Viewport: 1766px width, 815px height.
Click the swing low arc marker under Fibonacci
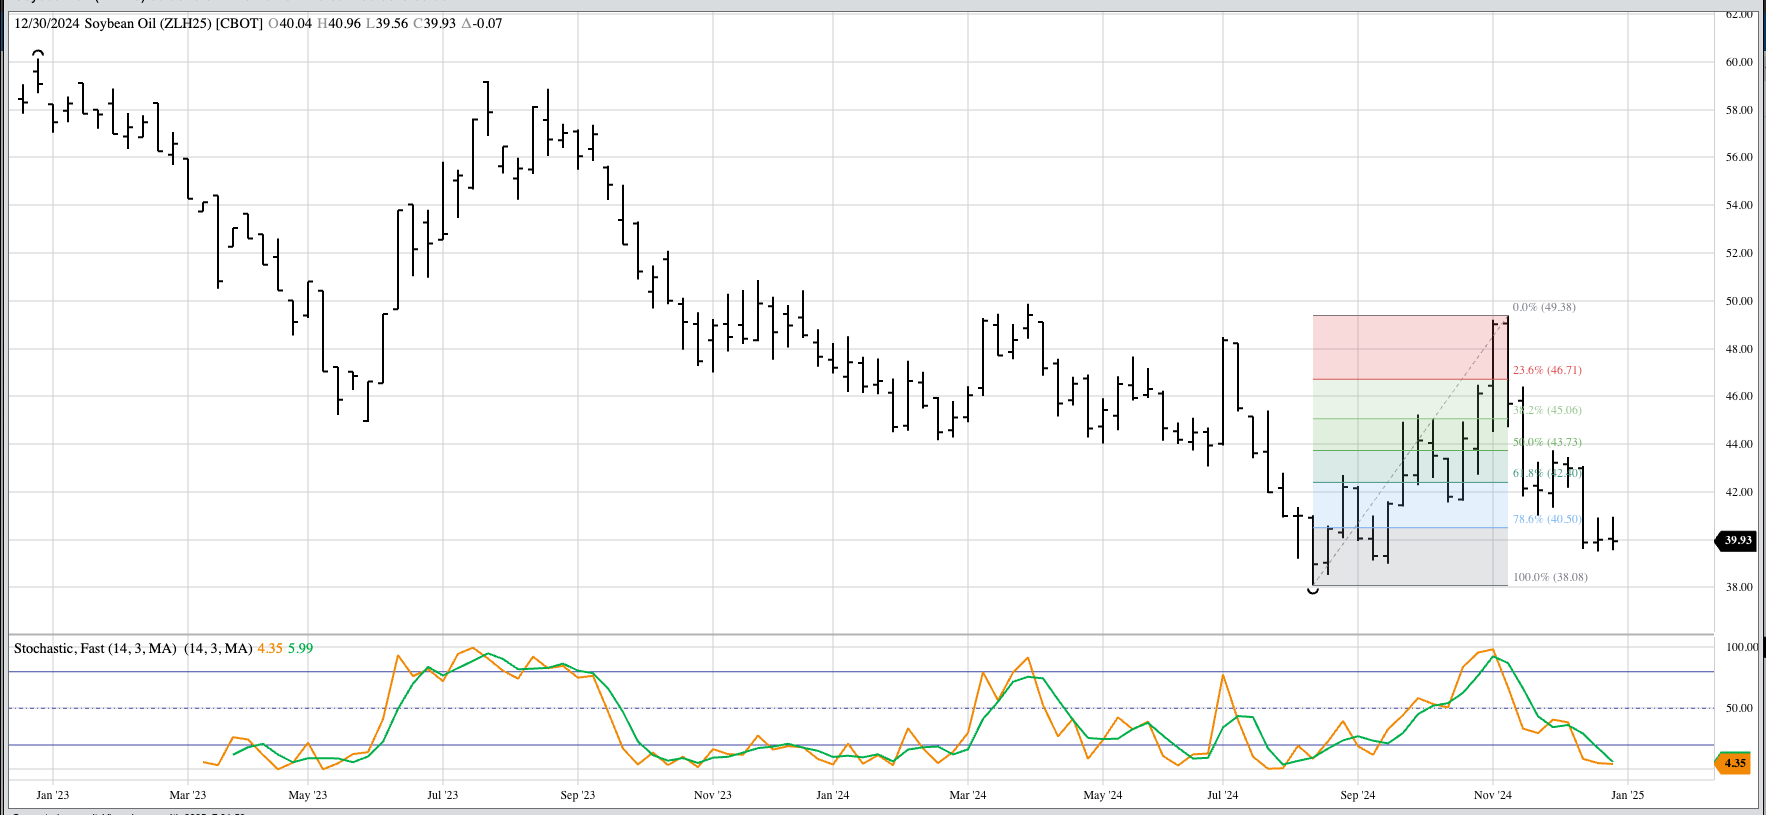click(1313, 591)
